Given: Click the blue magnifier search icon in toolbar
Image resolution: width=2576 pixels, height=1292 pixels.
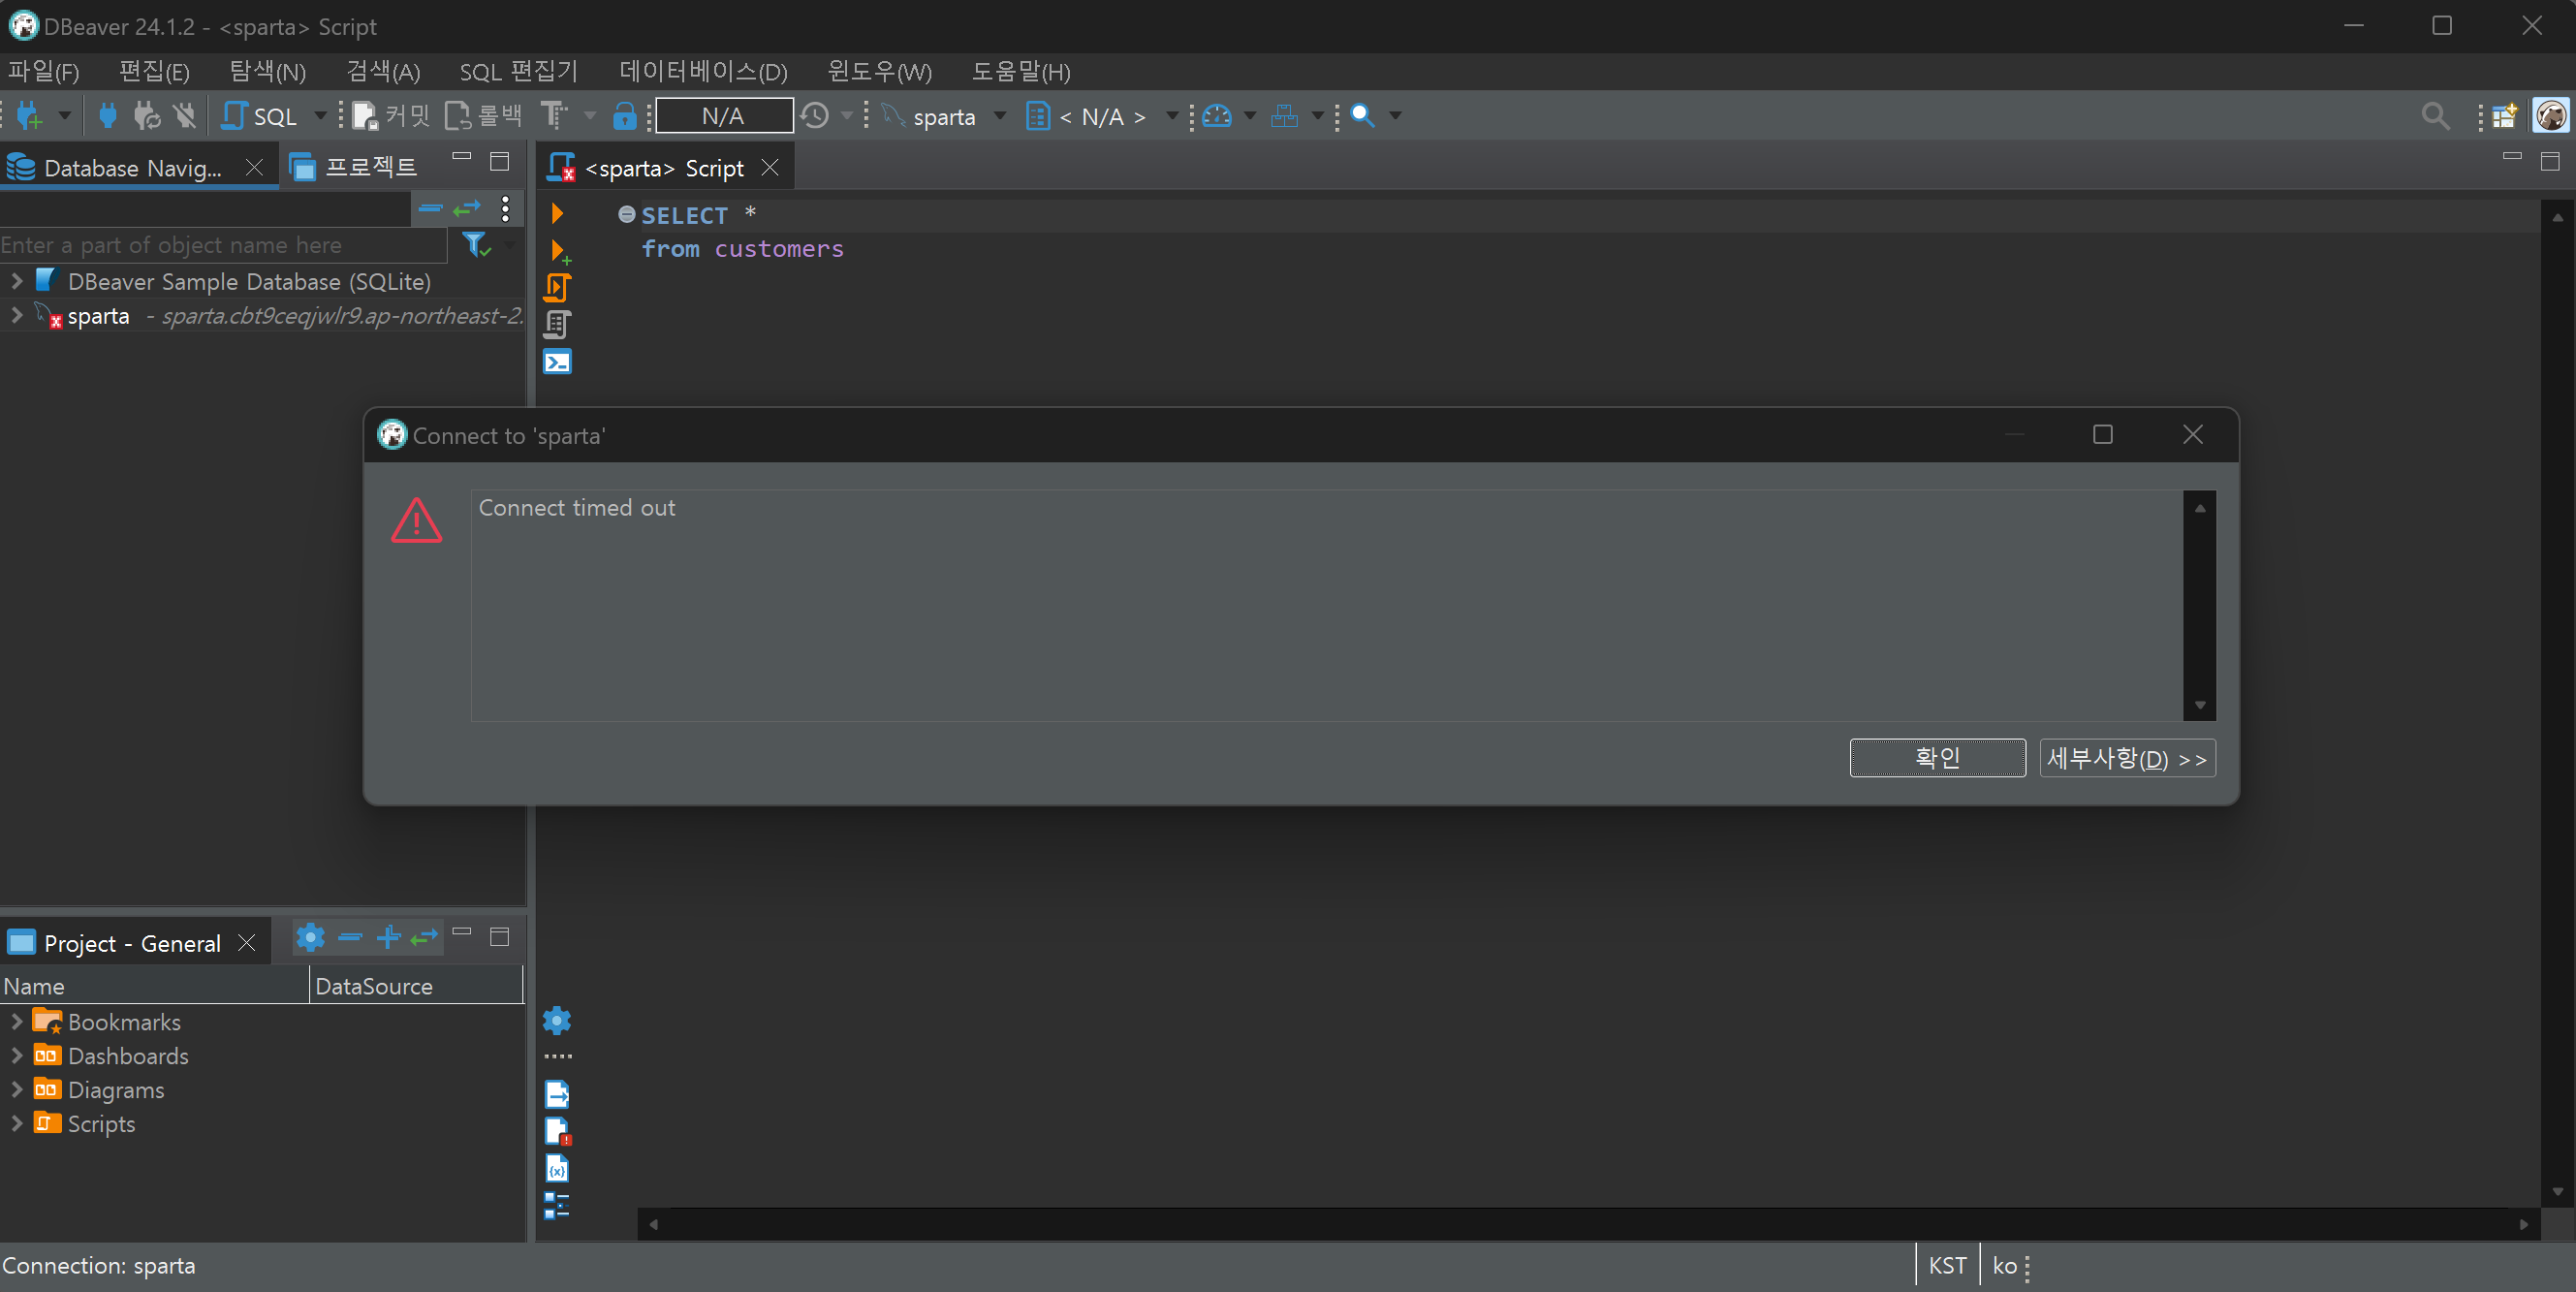Looking at the screenshot, I should tap(1362, 116).
